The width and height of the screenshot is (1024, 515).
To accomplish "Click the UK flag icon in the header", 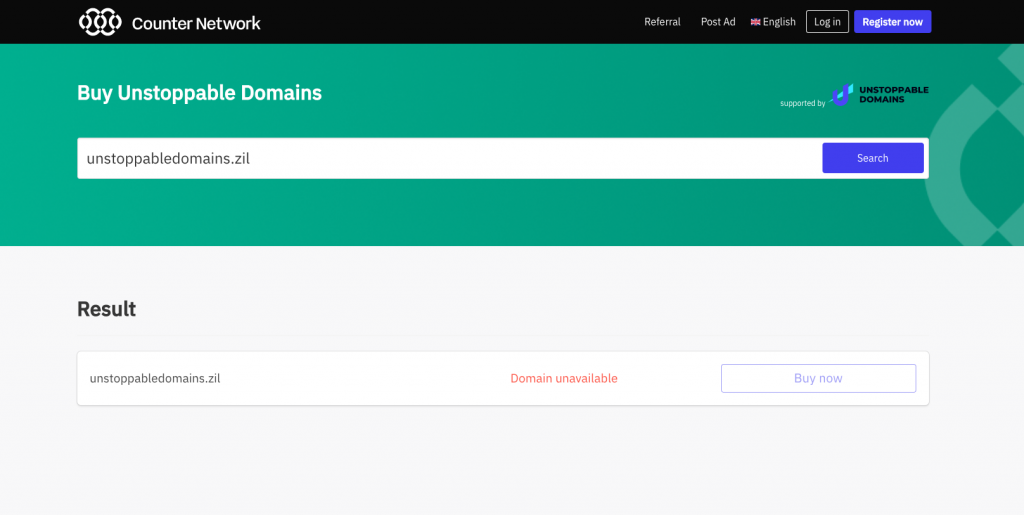I will point(756,22).
